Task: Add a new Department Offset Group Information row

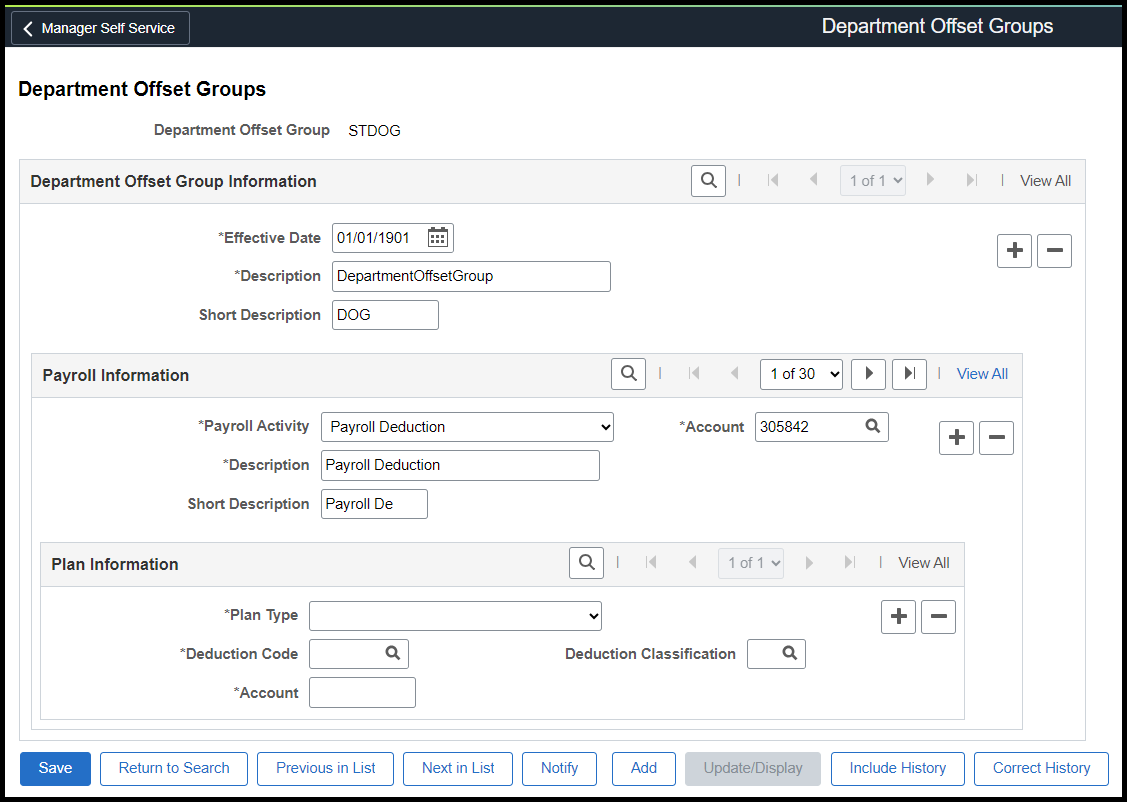Action: pyautogui.click(x=1014, y=251)
